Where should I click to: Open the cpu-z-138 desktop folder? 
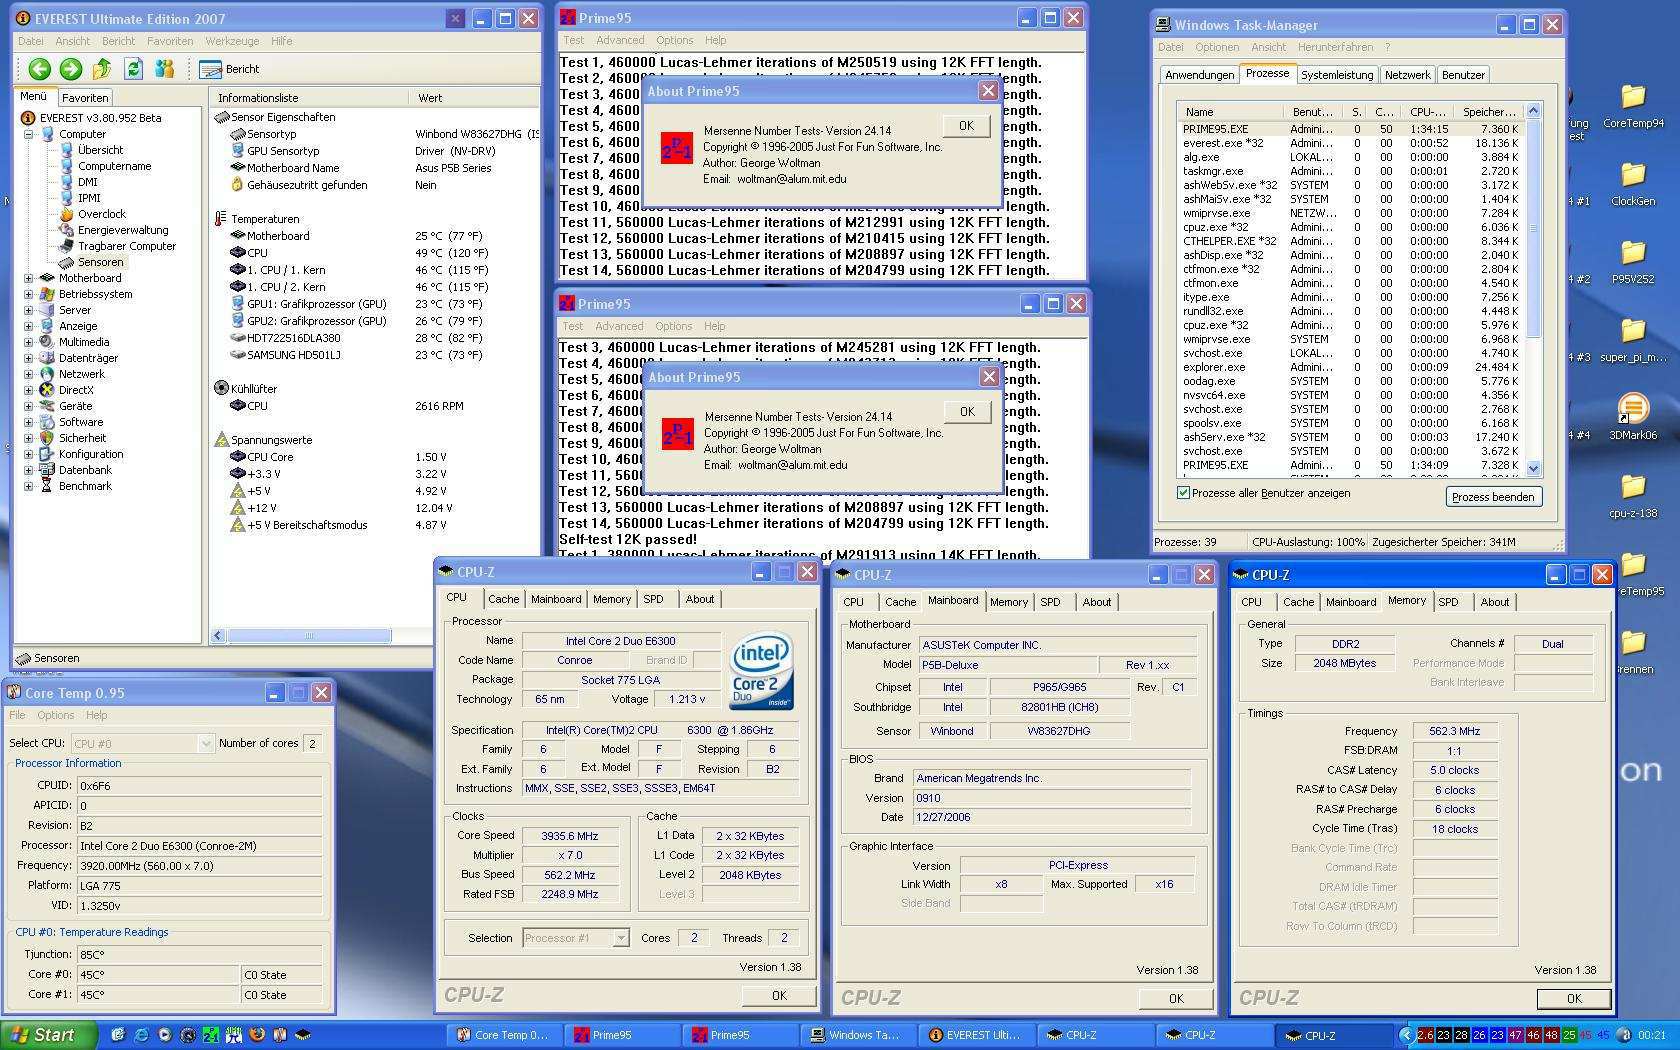click(x=1633, y=496)
